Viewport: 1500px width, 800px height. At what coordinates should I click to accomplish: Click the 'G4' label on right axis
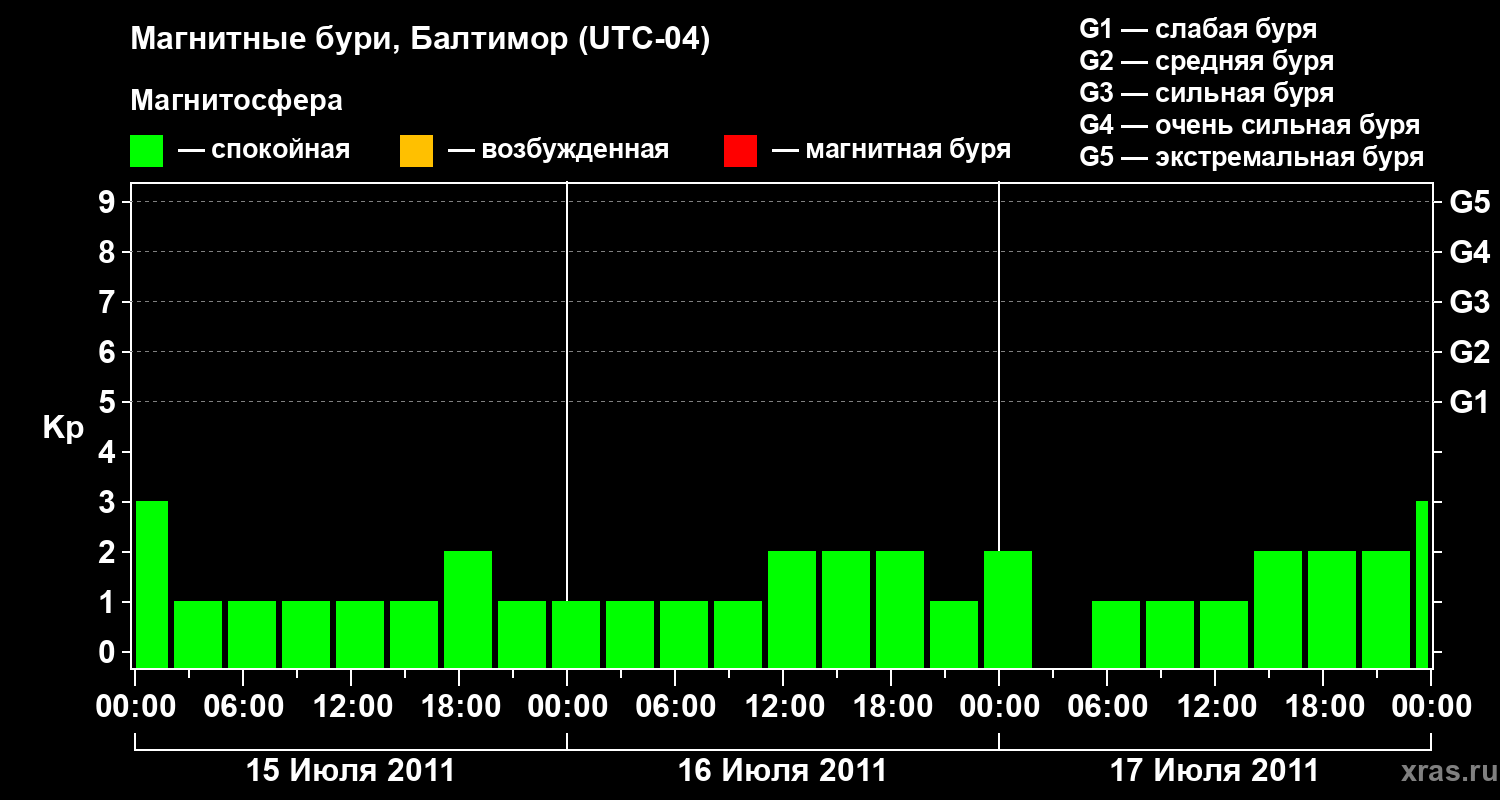coord(1469,252)
